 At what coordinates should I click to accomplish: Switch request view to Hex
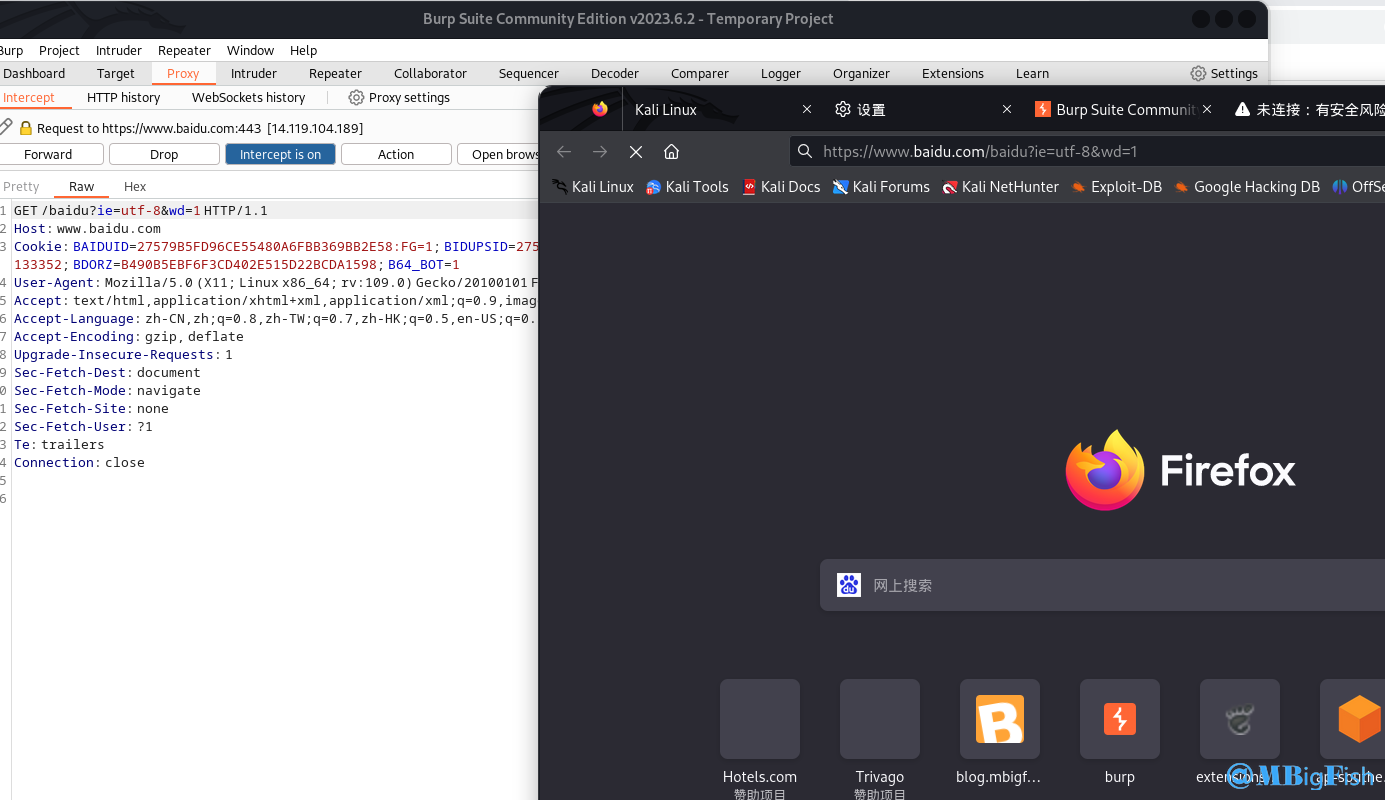[135, 187]
